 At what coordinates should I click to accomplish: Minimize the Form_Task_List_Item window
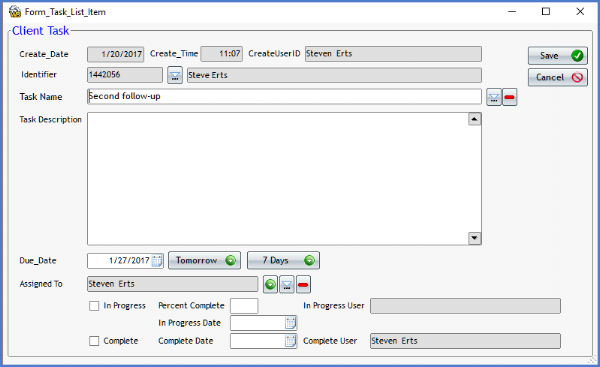pyautogui.click(x=512, y=11)
